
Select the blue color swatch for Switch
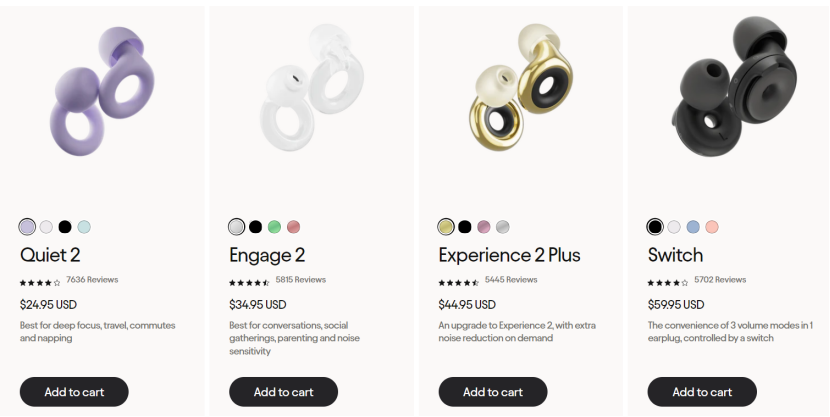[693, 227]
